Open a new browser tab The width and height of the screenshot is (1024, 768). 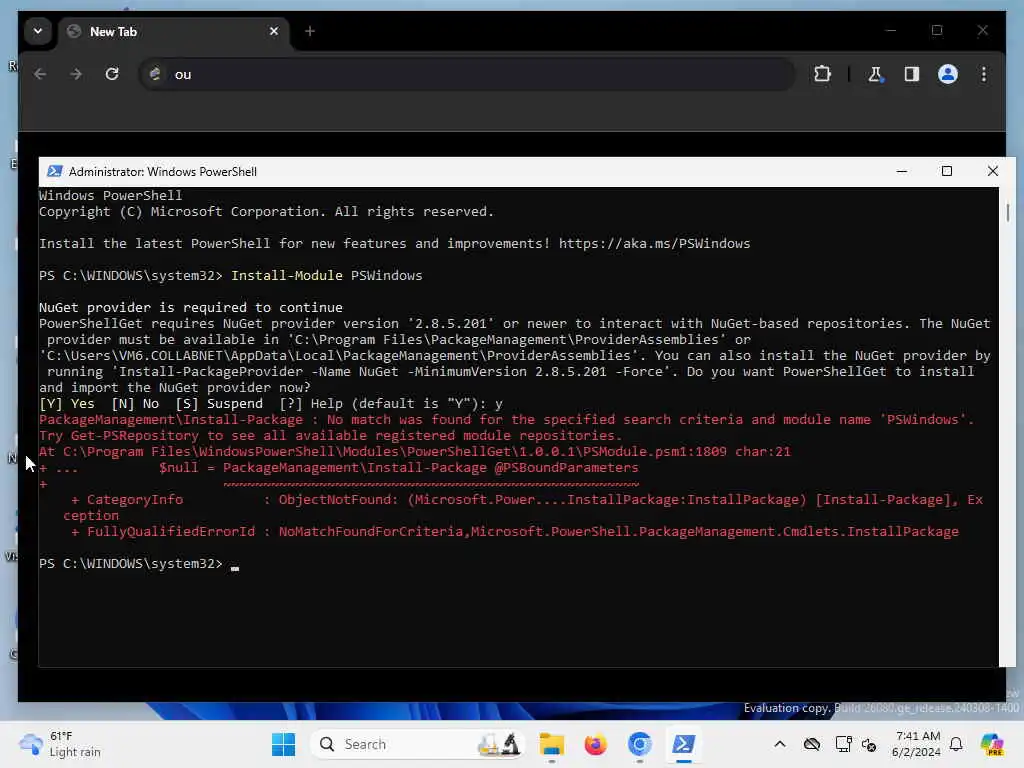tap(310, 31)
